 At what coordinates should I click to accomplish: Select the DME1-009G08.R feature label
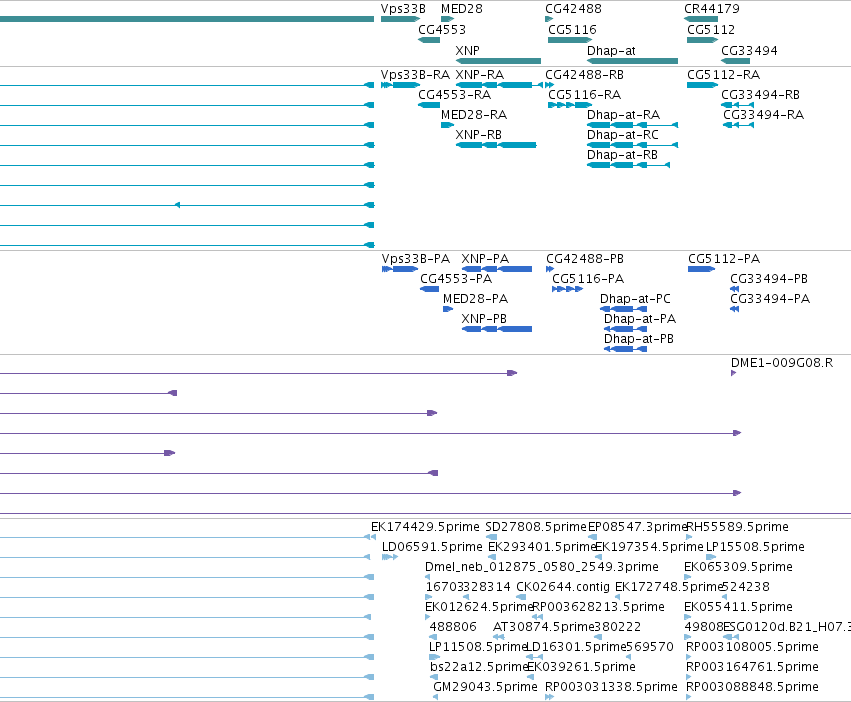pos(782,363)
